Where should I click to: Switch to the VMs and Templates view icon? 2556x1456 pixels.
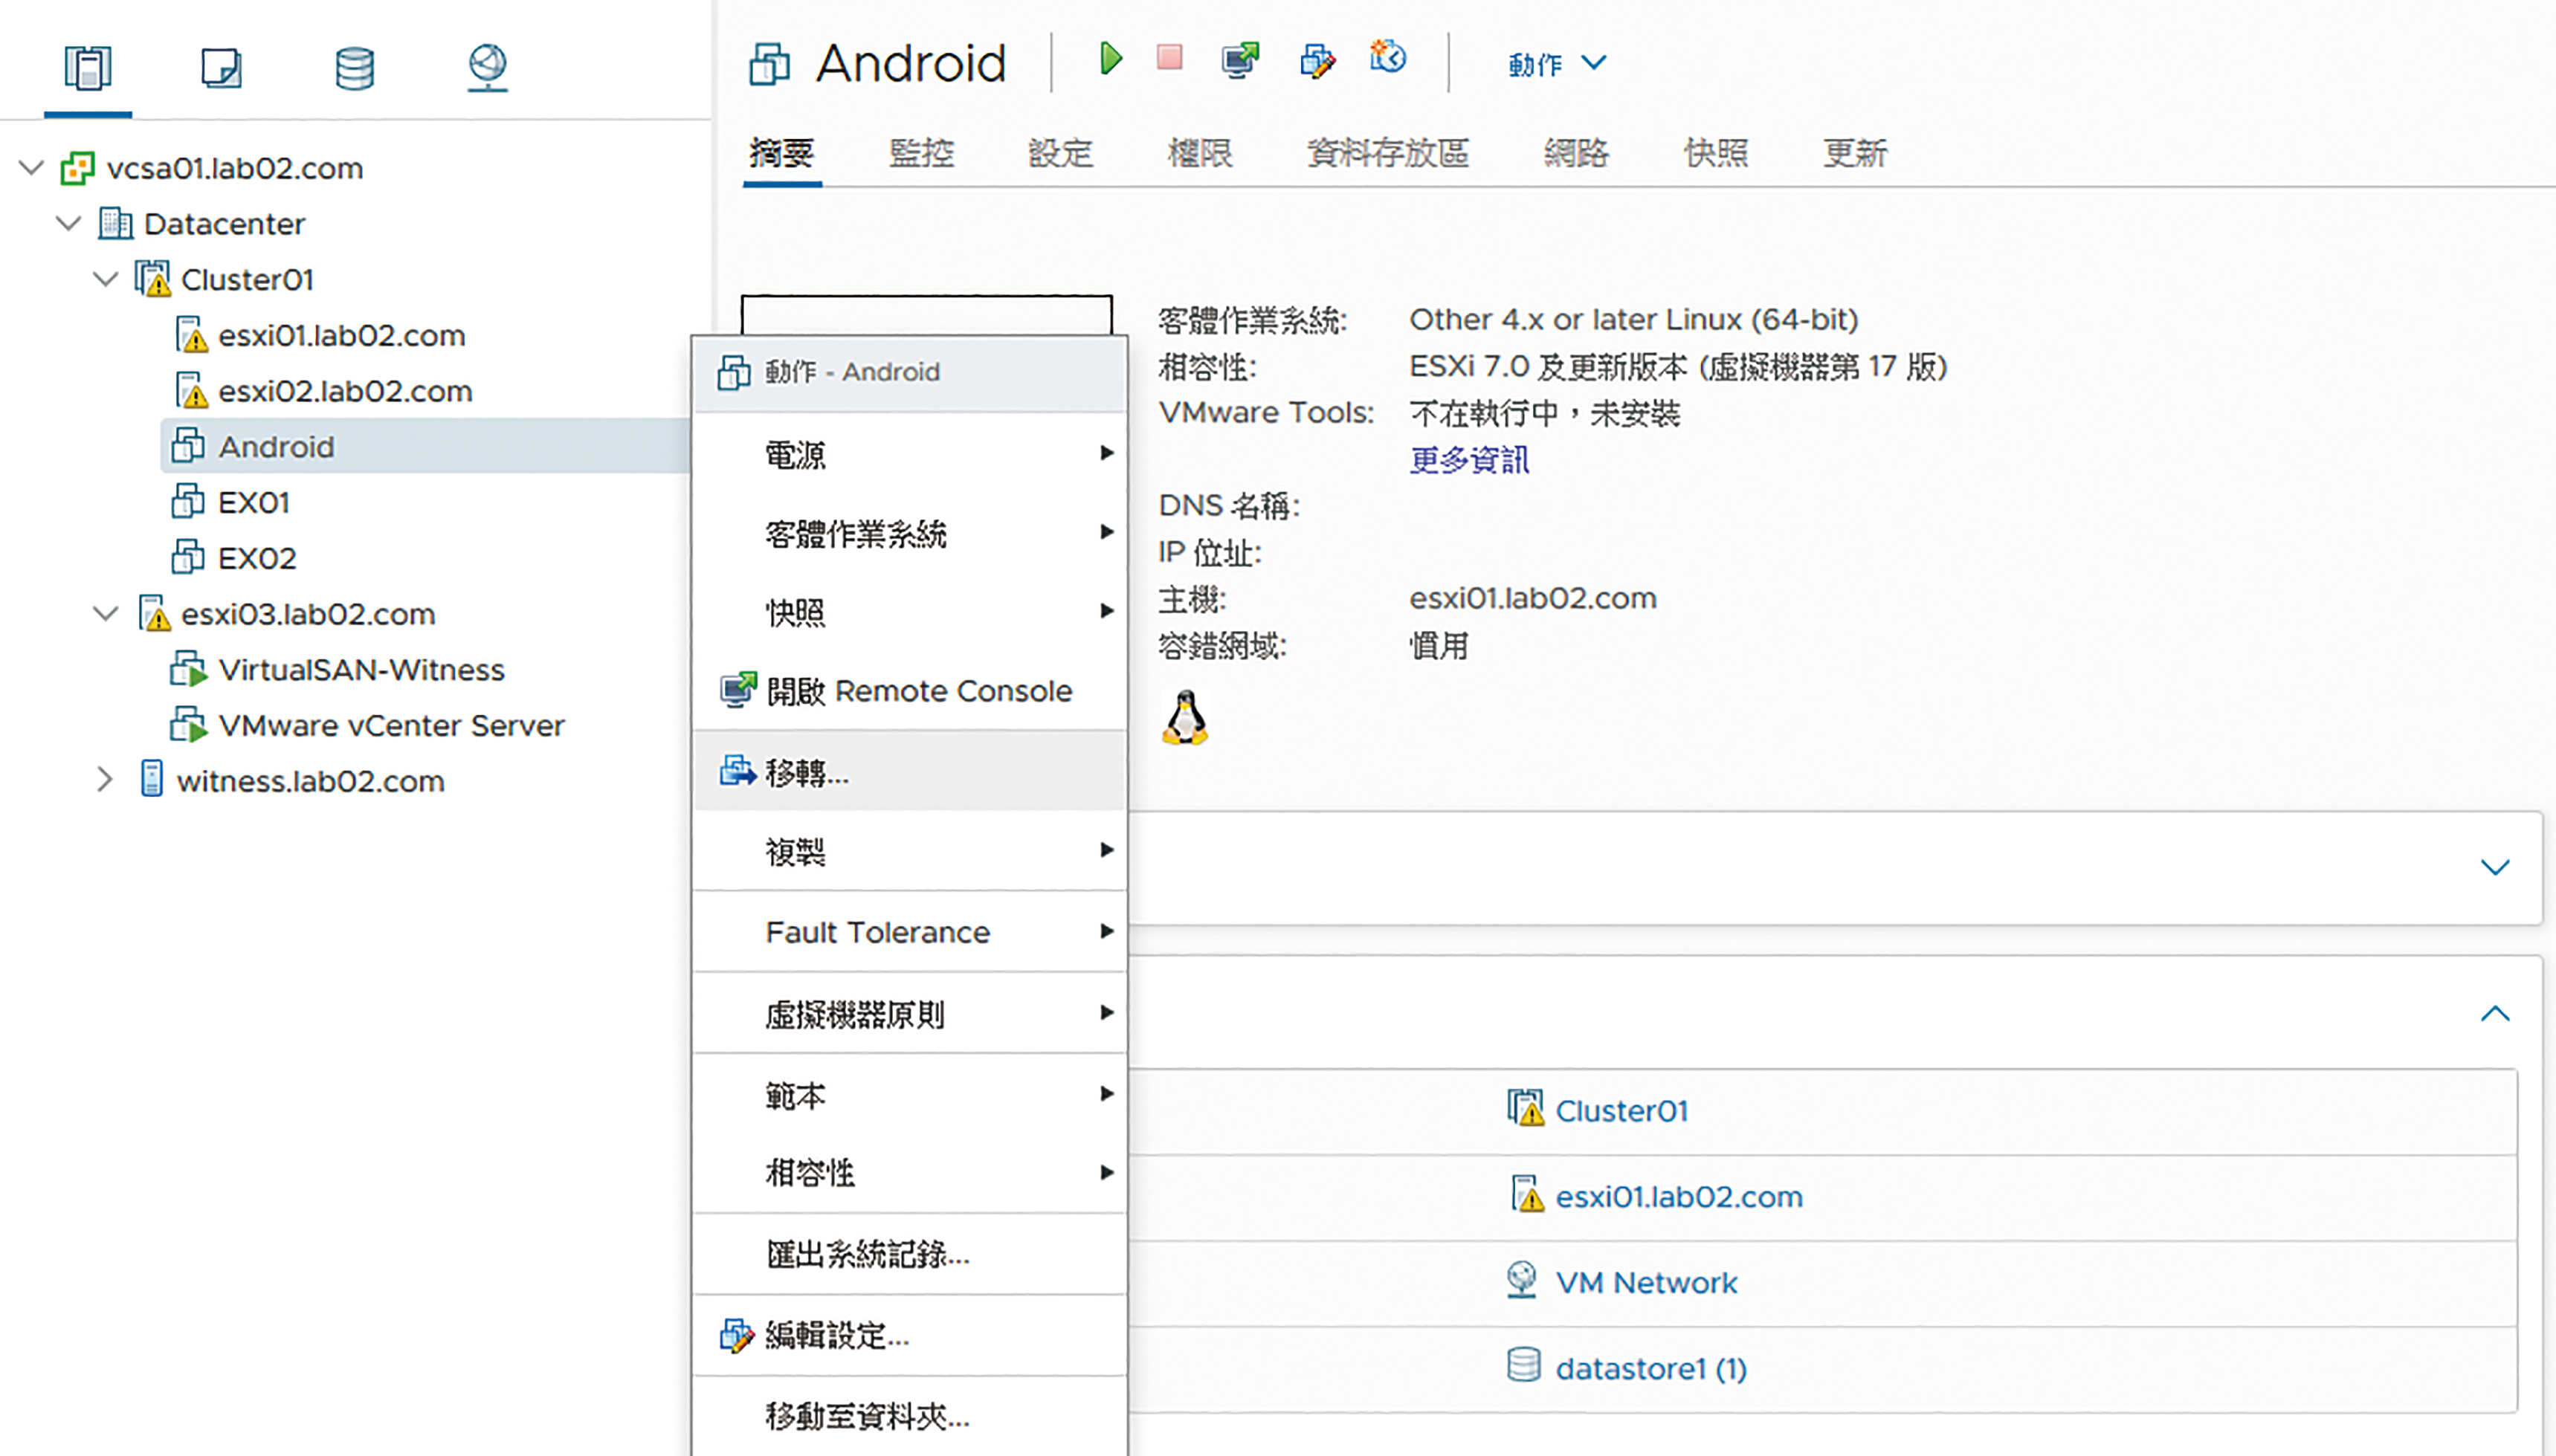(x=221, y=68)
